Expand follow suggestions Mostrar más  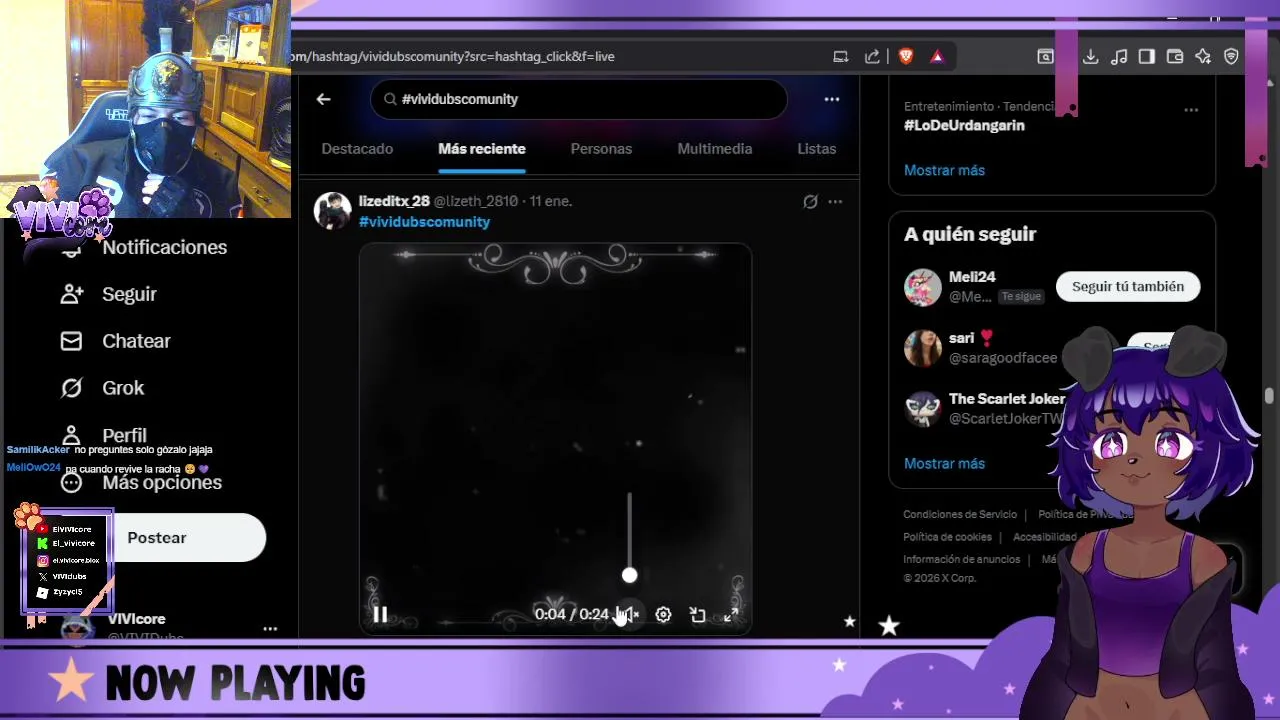944,464
